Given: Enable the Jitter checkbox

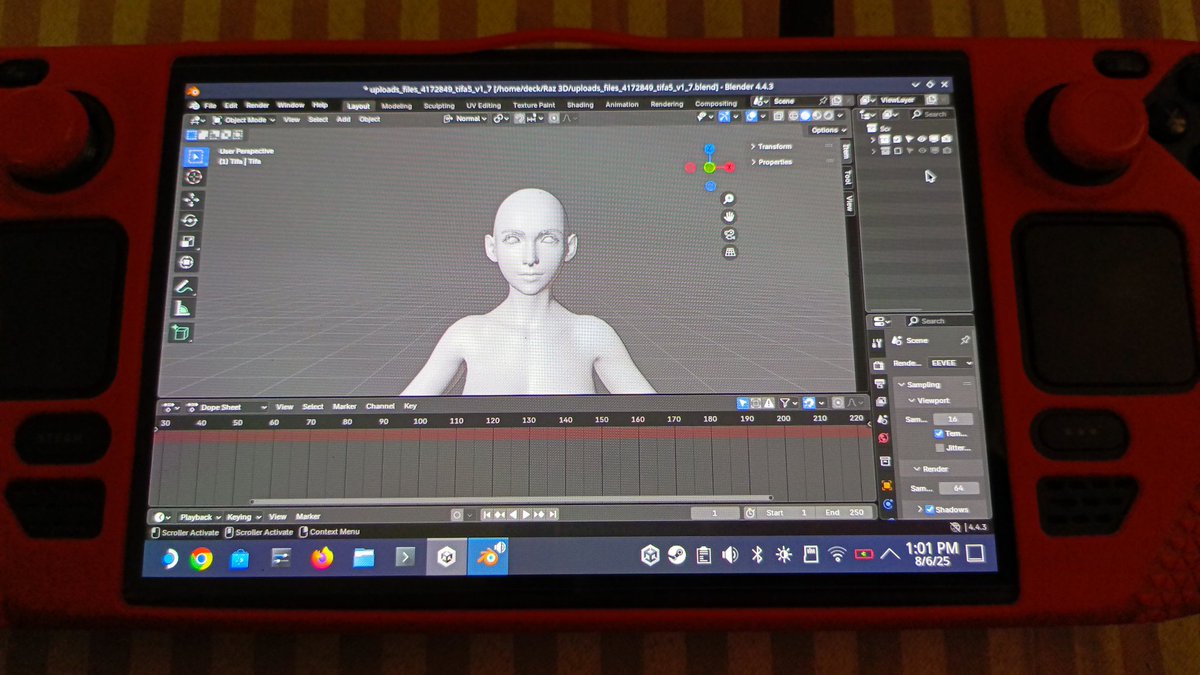Looking at the screenshot, I should tap(939, 448).
